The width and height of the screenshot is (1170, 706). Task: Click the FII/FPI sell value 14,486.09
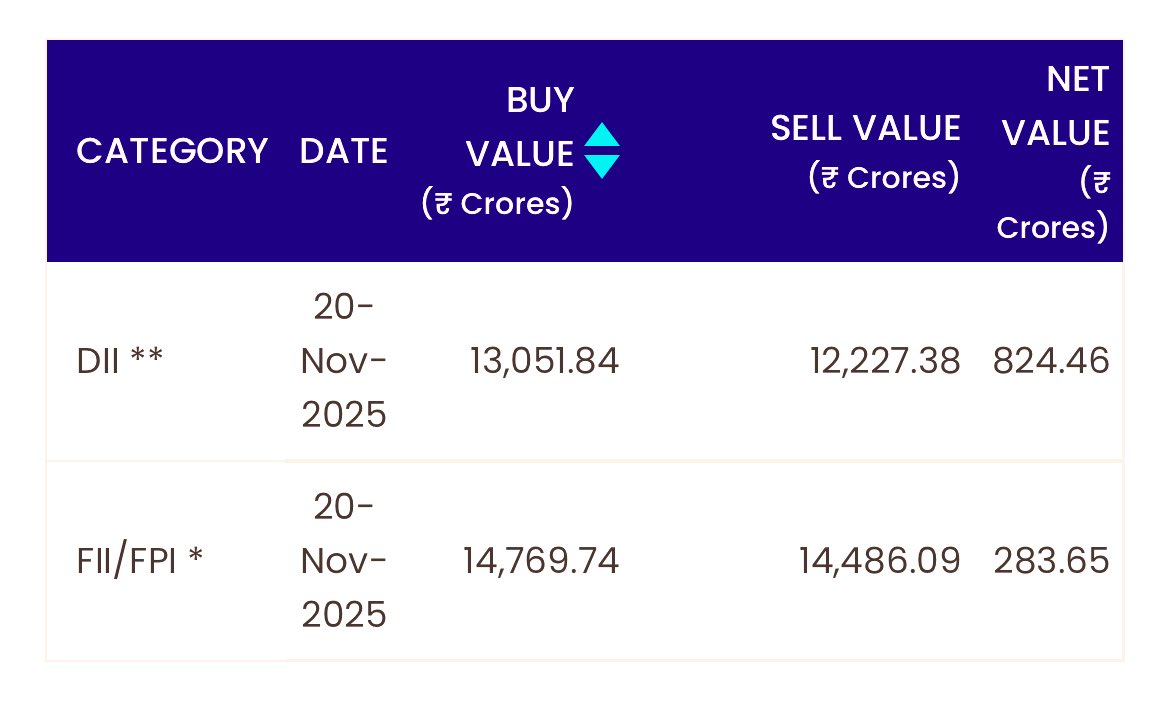[880, 561]
